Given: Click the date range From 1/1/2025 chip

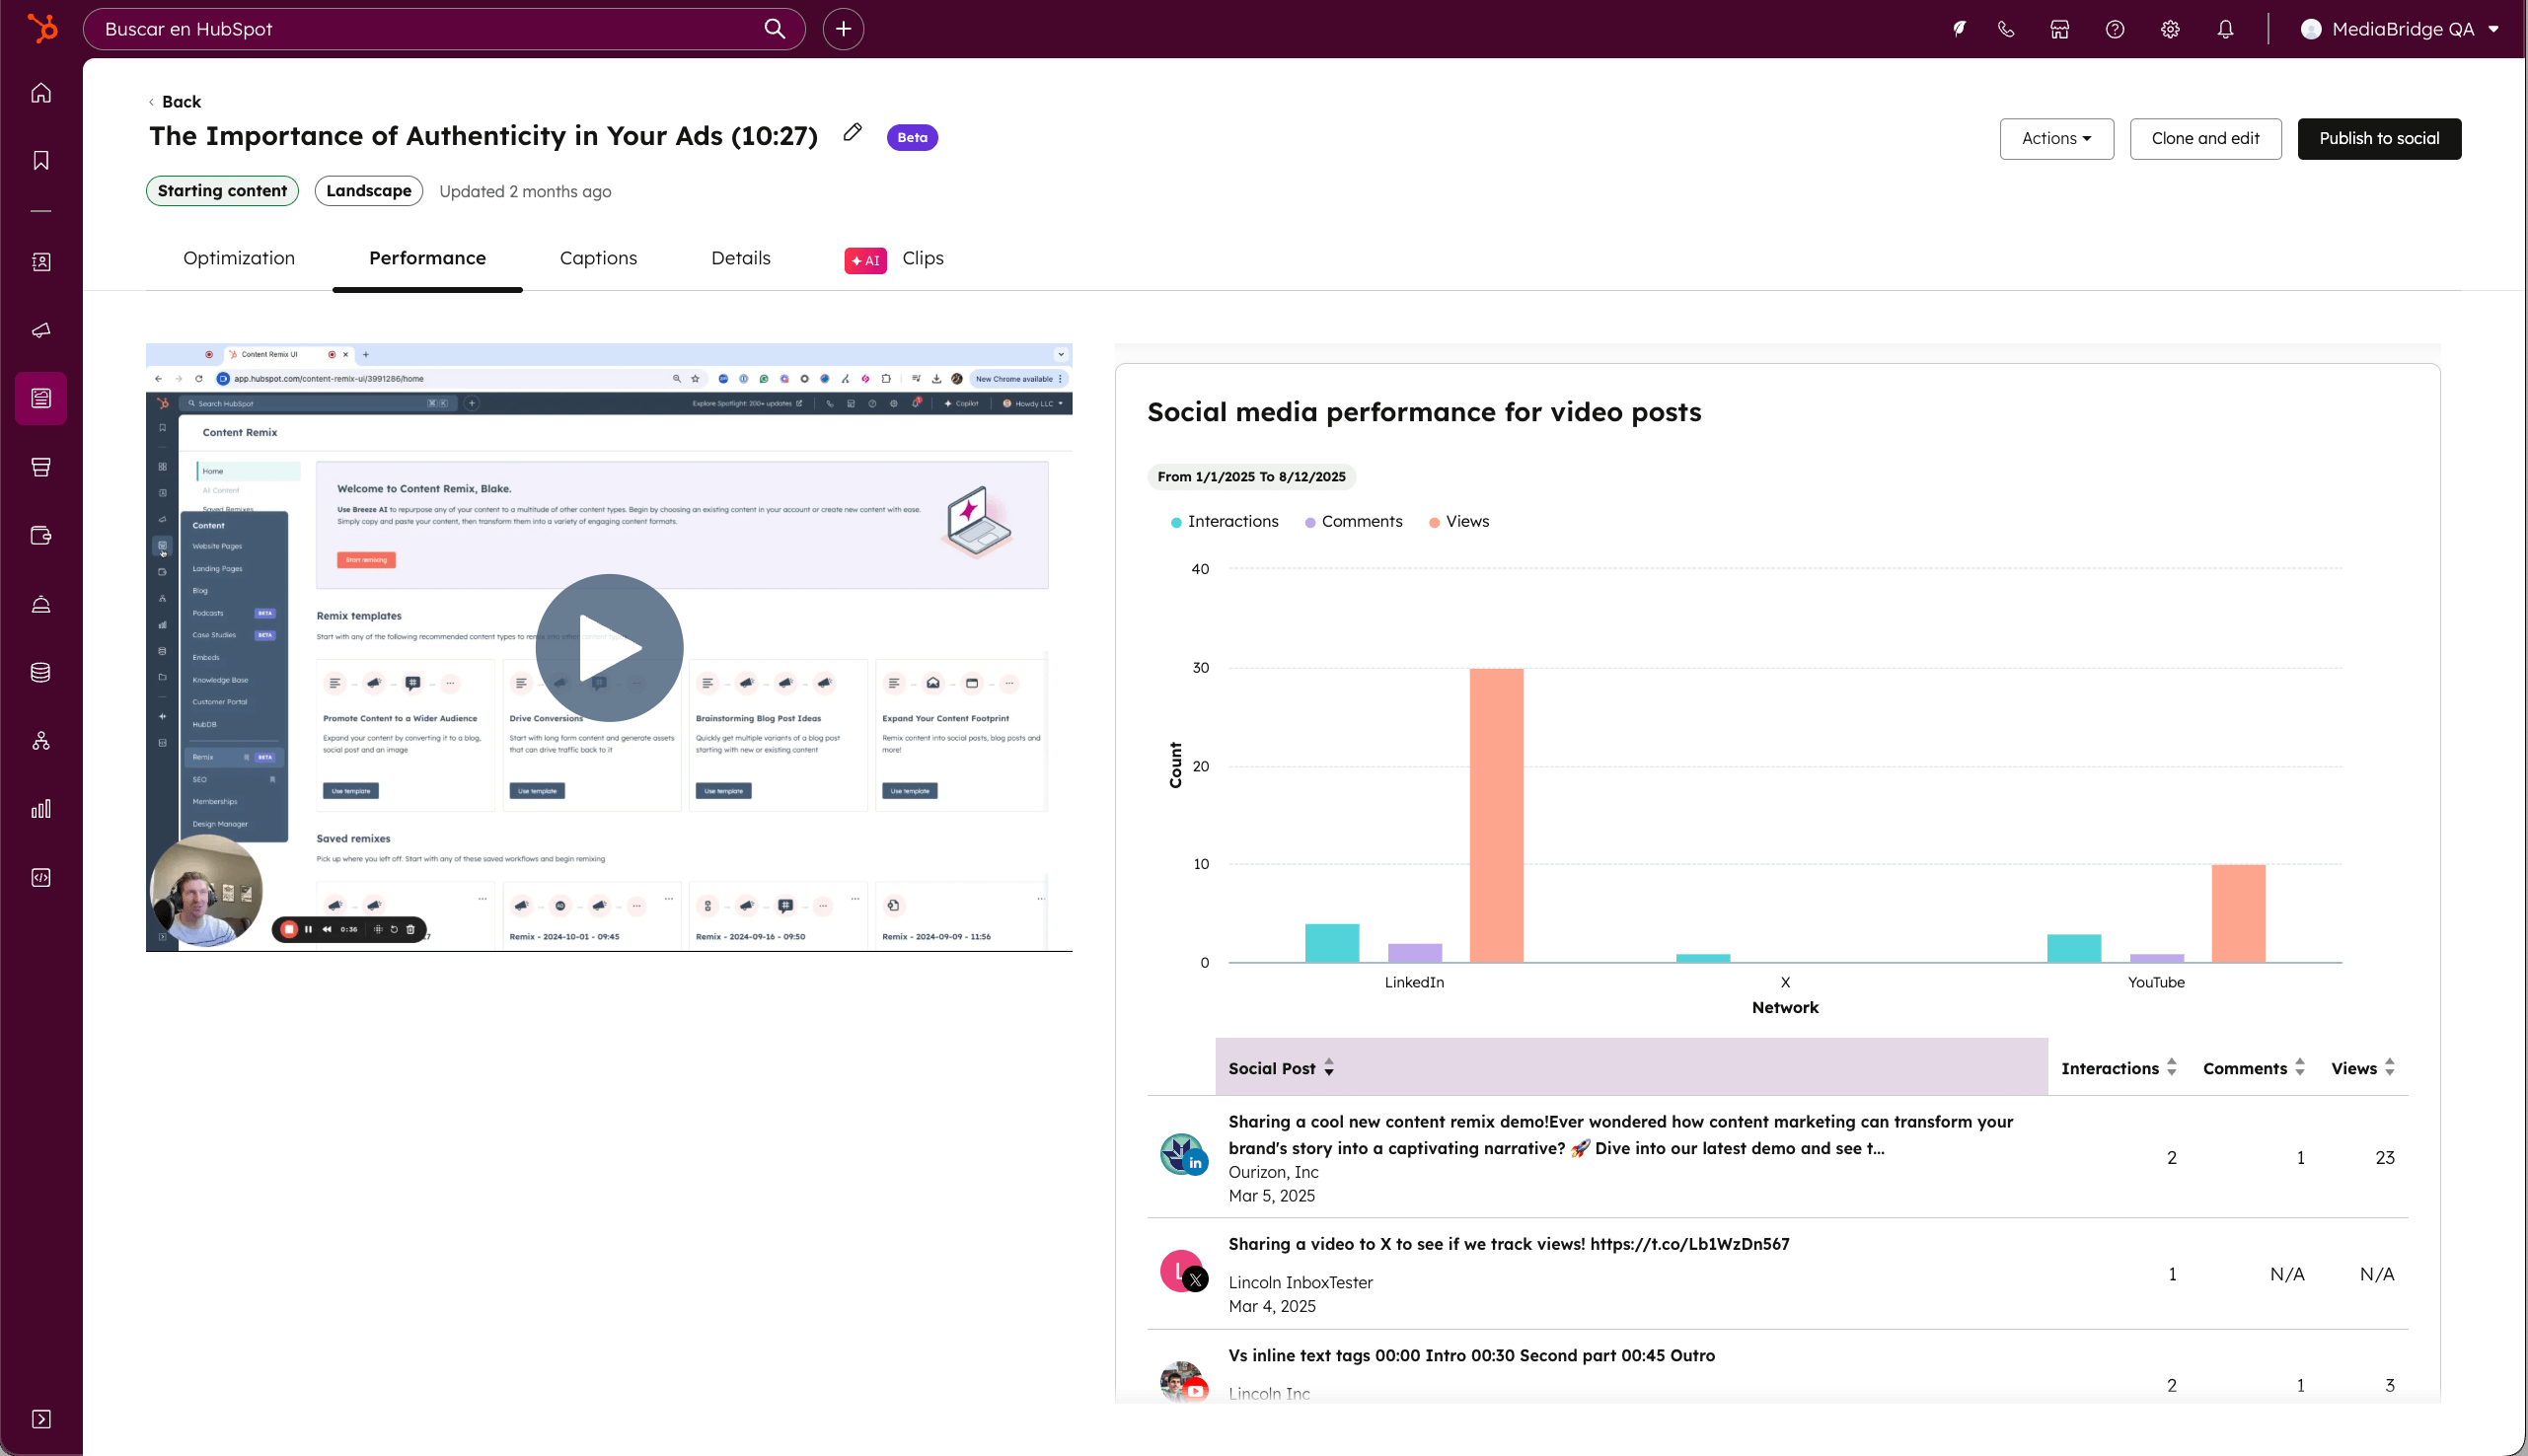Looking at the screenshot, I should tap(1251, 477).
